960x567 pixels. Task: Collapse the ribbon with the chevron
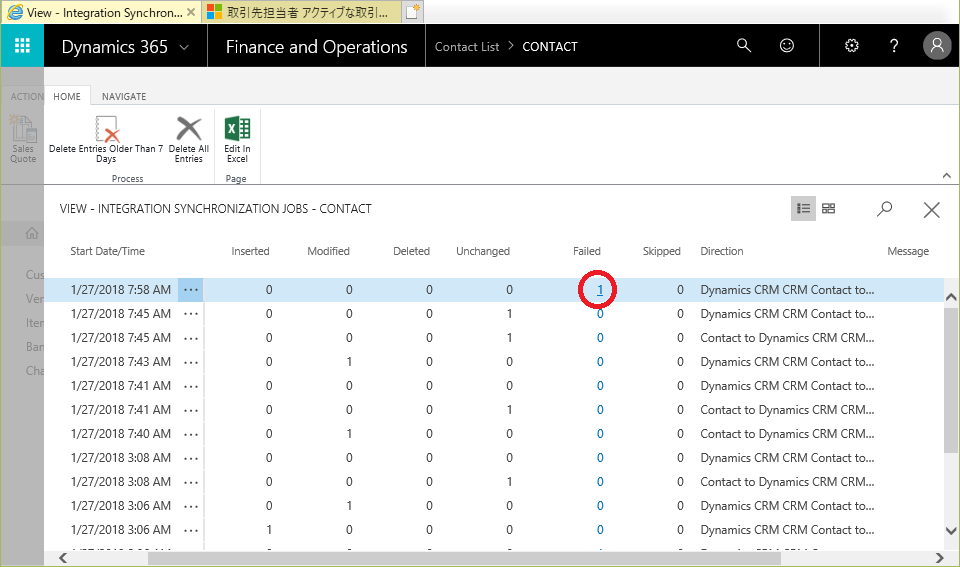947,176
